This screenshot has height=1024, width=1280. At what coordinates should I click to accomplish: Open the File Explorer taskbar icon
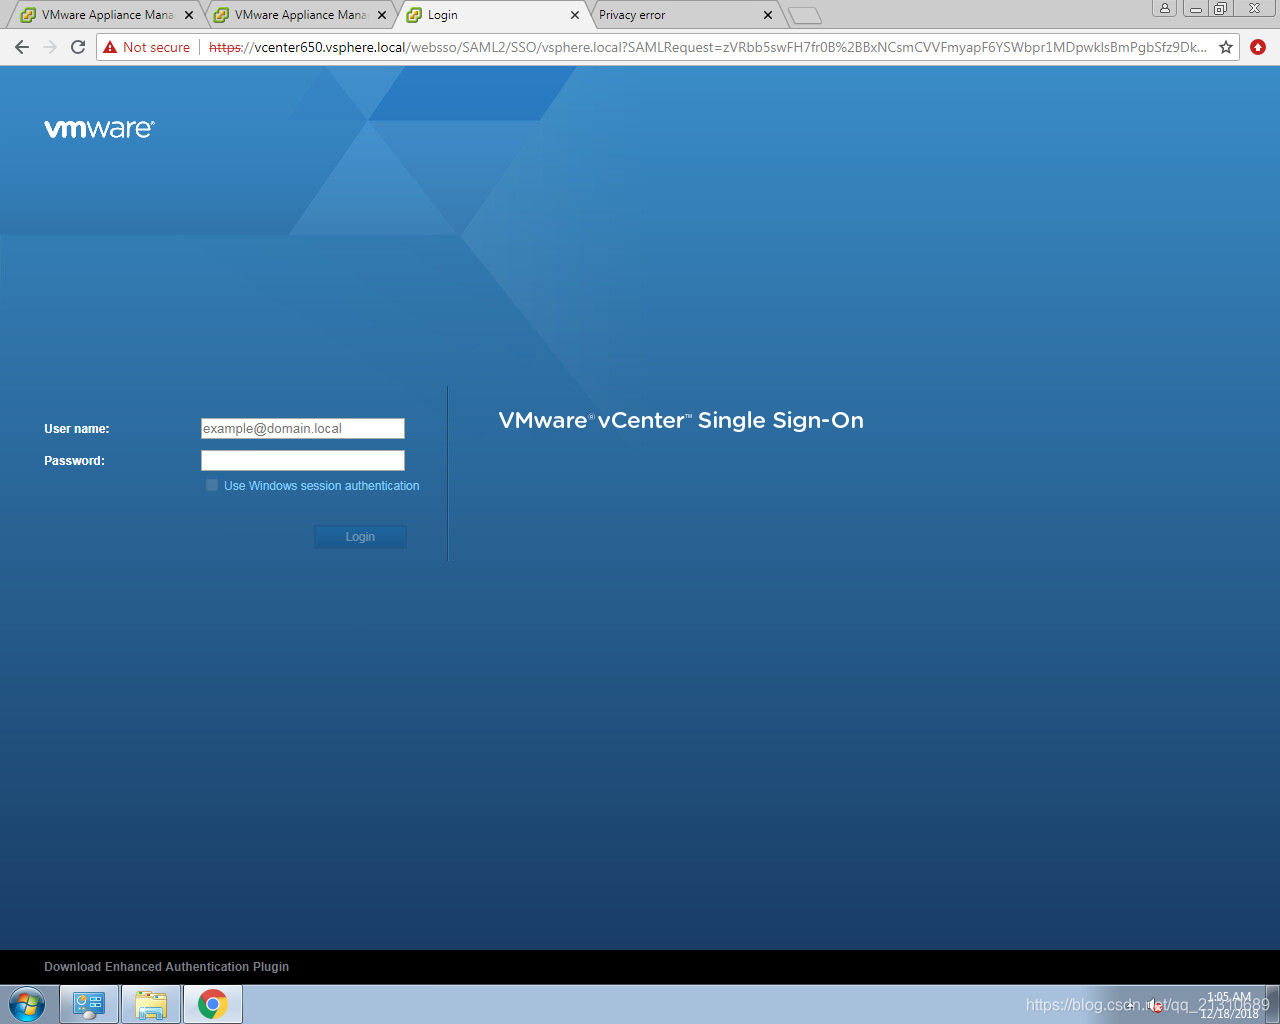click(x=151, y=1005)
